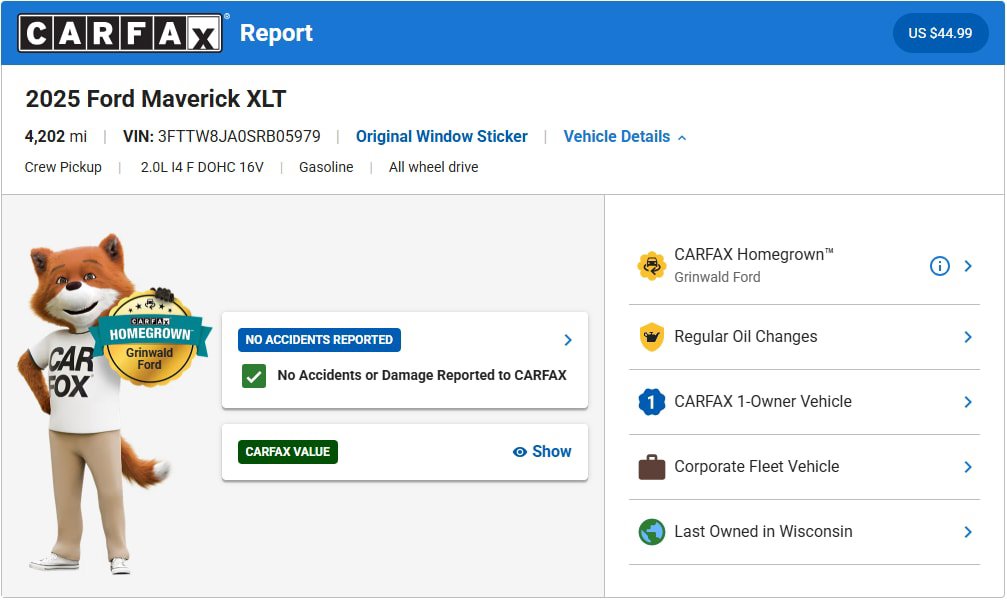Click the Homegrown Grinwald Ford gold badge
This screenshot has width=1007, height=600.
click(150, 337)
